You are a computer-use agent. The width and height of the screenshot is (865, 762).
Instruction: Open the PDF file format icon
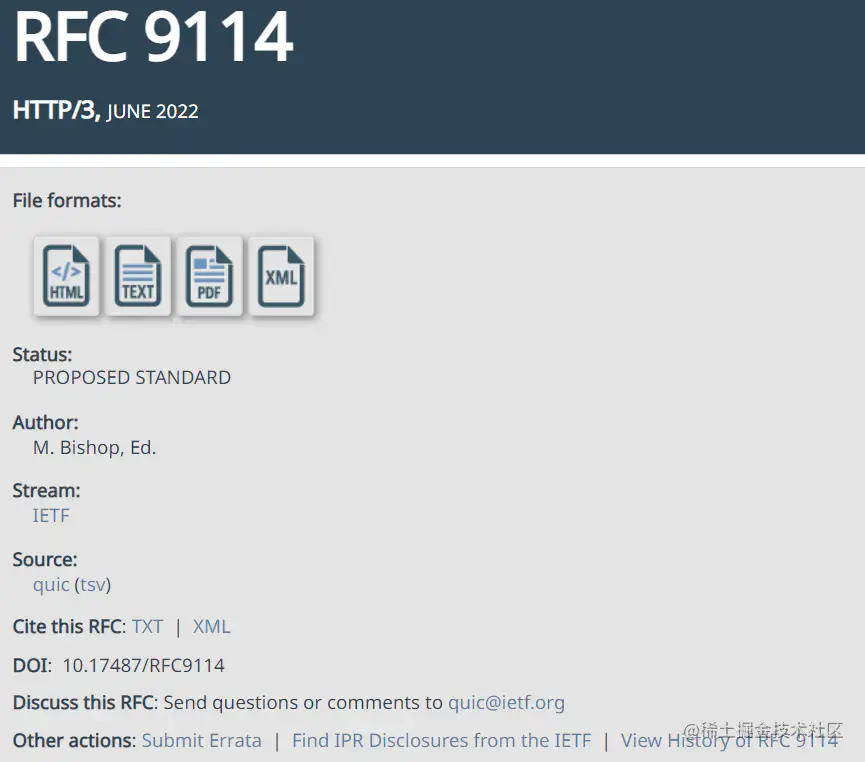(210, 276)
